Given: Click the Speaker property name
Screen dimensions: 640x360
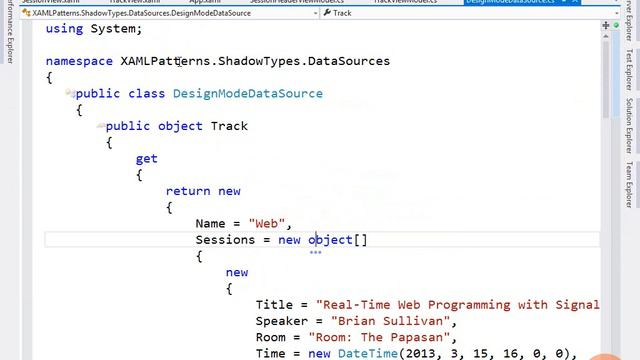Looking at the screenshot, I should click(x=282, y=321).
